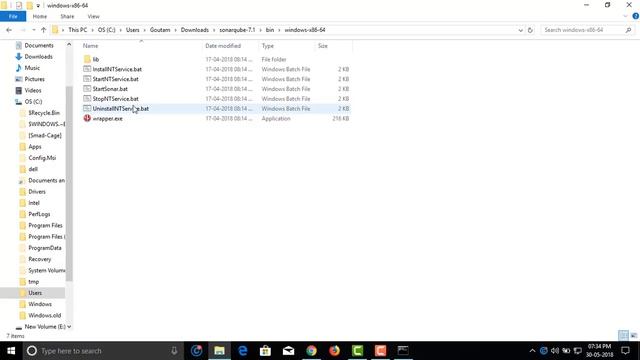Viewport: 640px width, 360px height.
Task: Open Mail app from taskbar
Action: tap(288, 351)
